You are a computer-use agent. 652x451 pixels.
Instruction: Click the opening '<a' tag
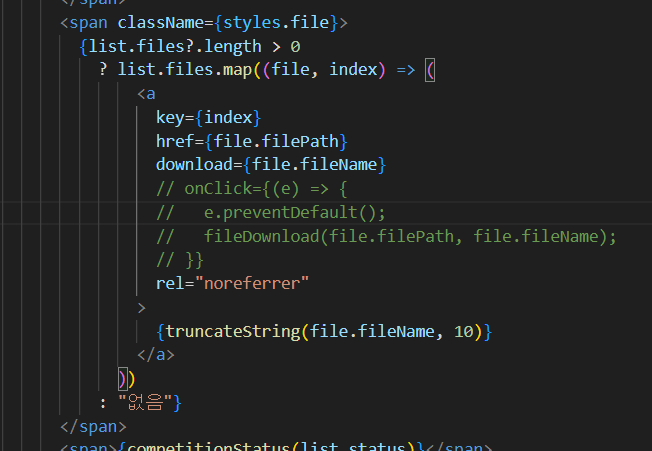146,94
